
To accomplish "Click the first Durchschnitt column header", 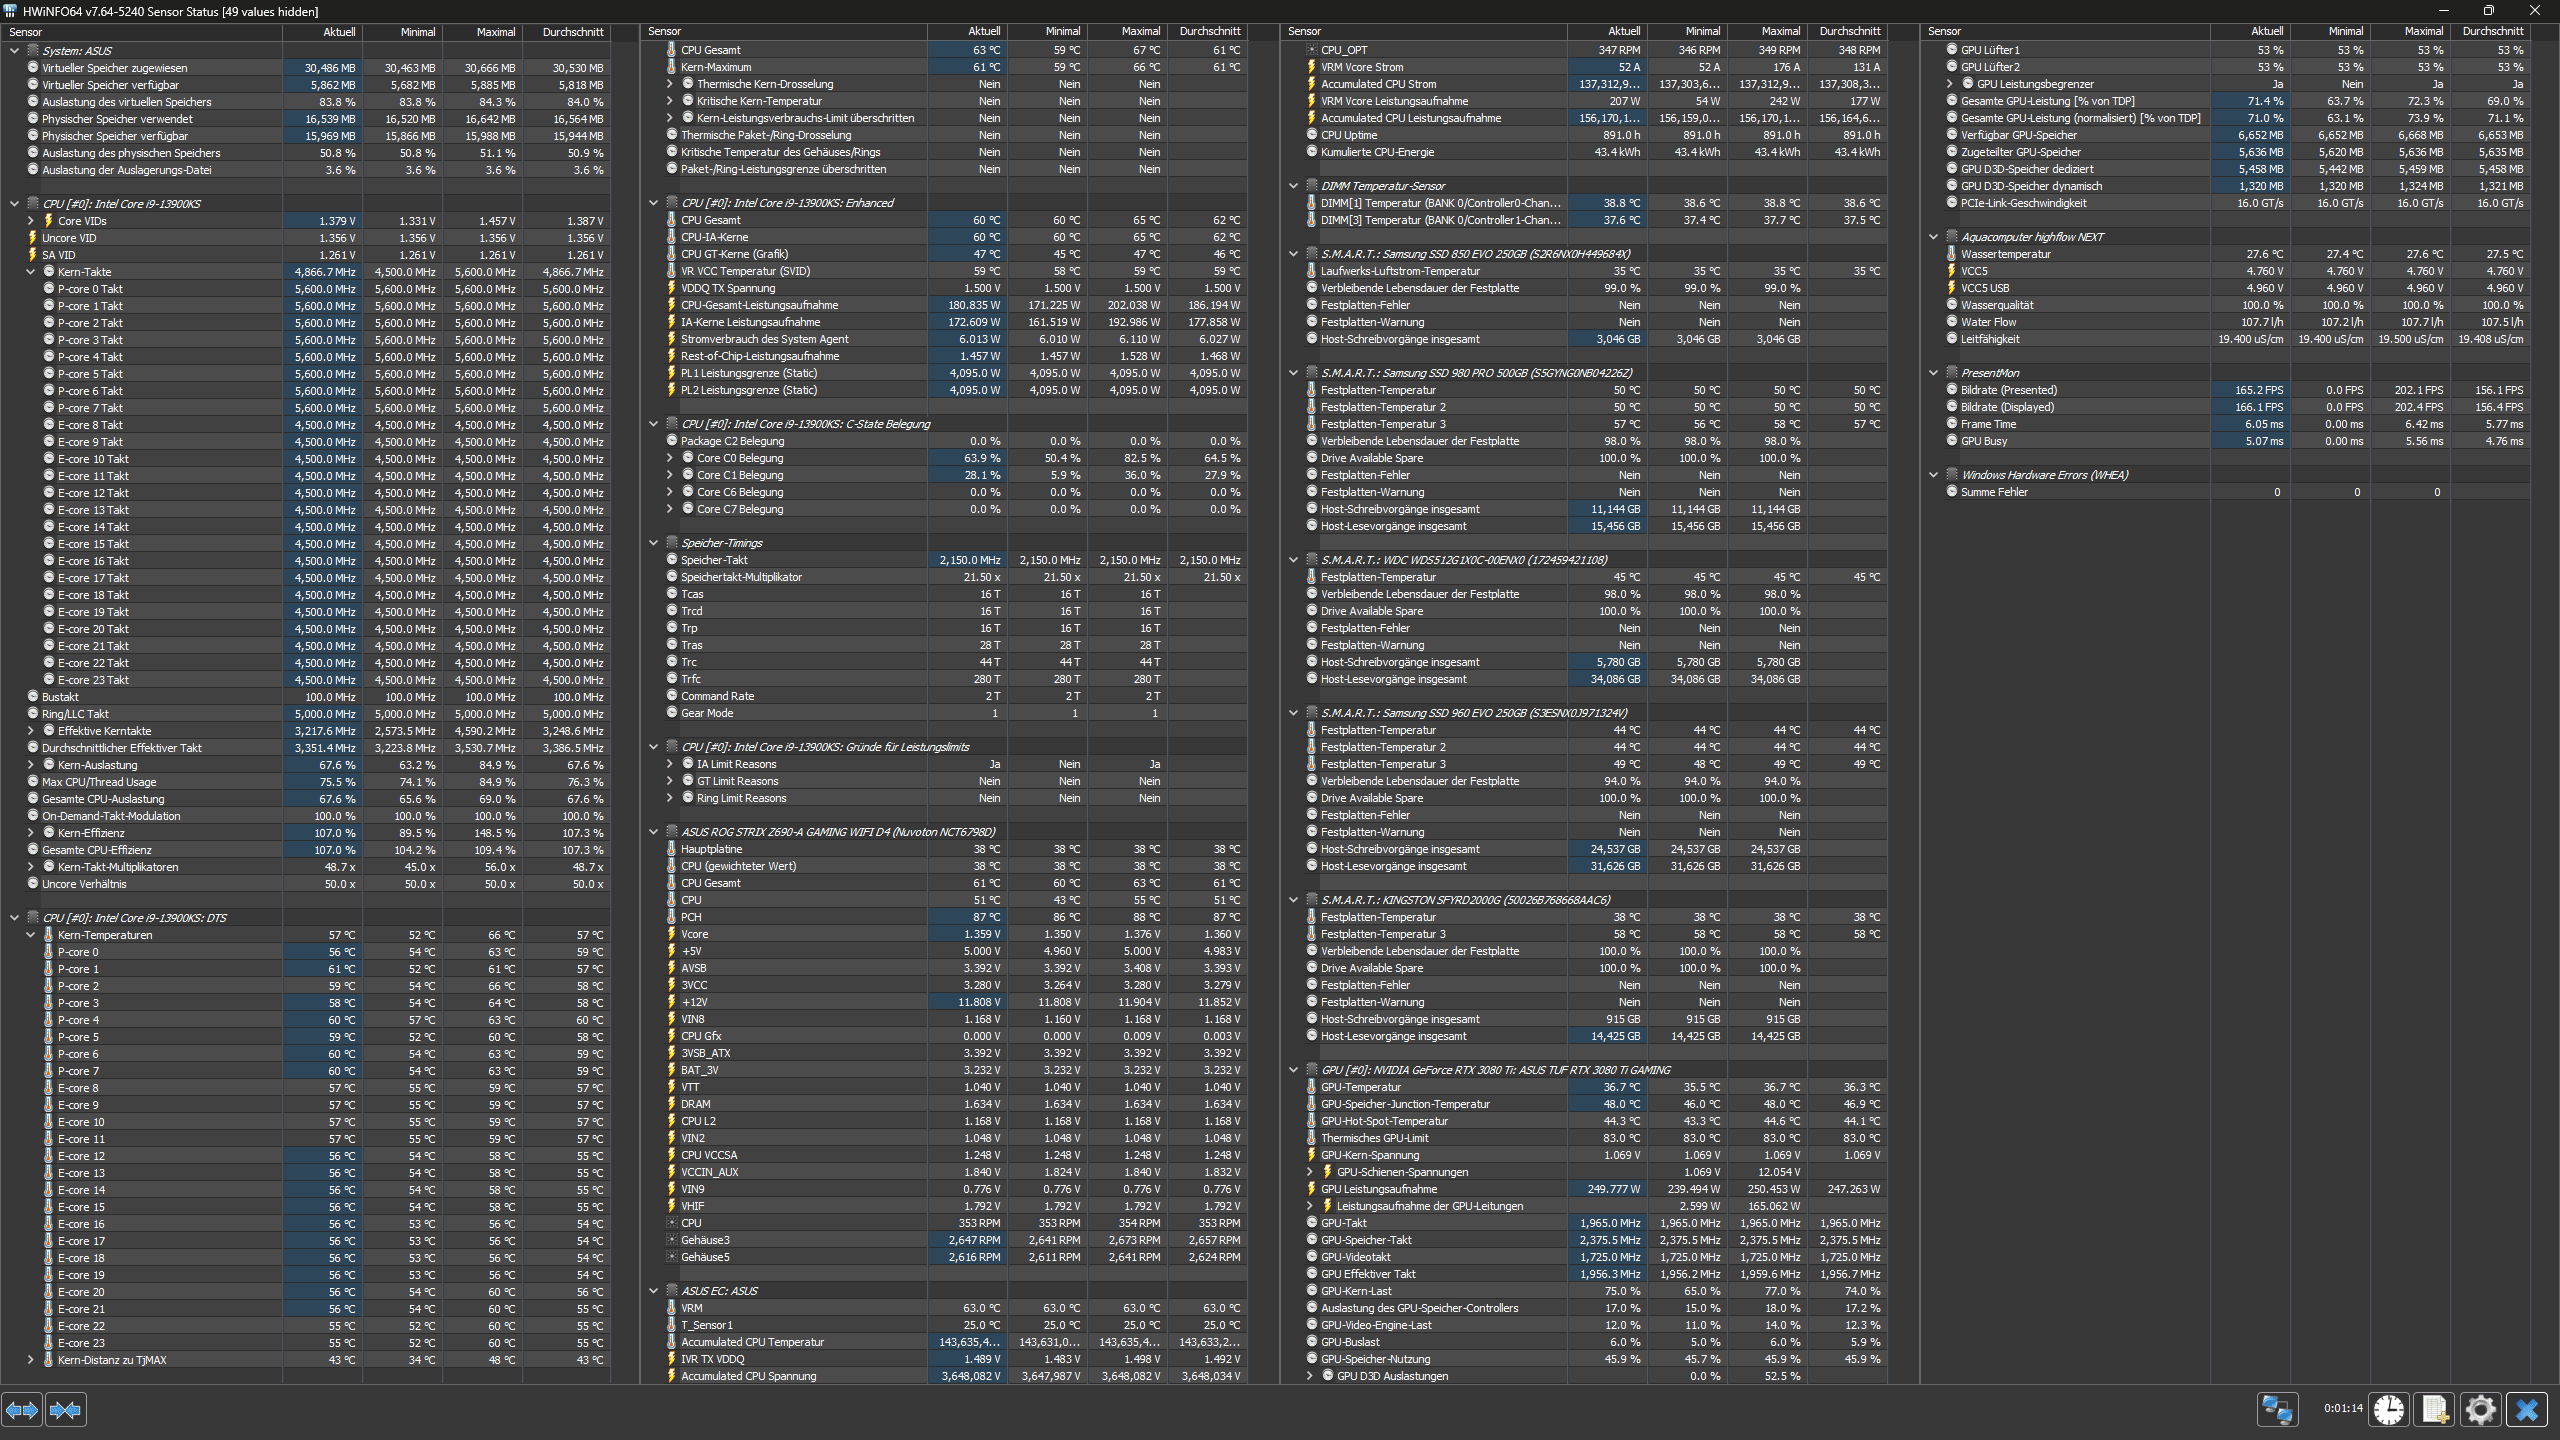I will [572, 32].
